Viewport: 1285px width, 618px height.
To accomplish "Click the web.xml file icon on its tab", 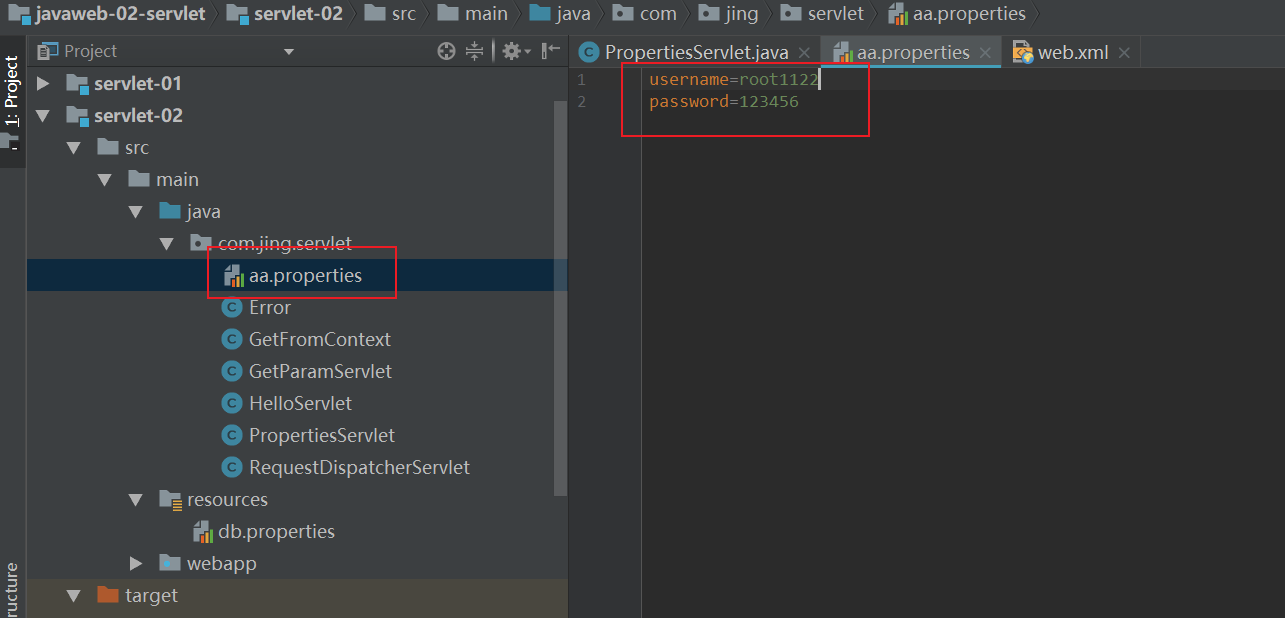I will pos(1020,51).
